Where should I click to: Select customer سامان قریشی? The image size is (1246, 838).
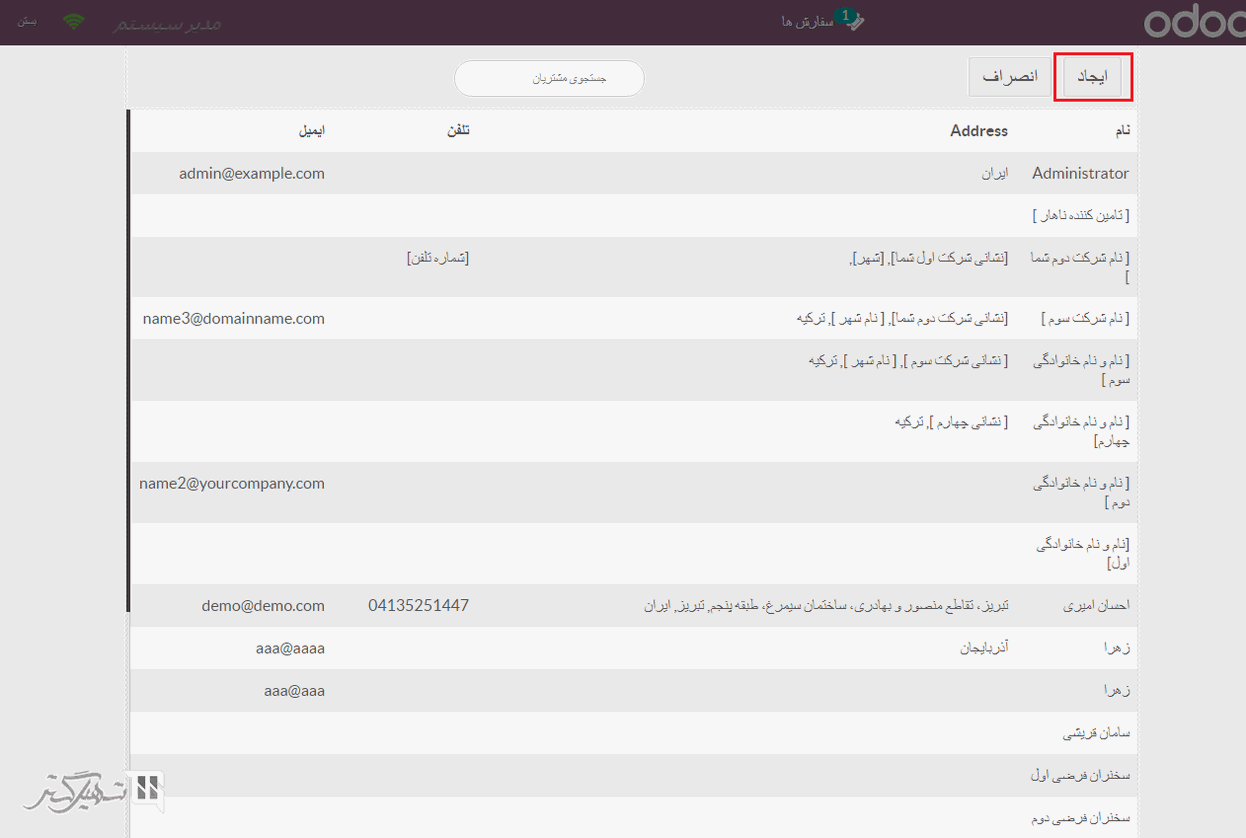tap(1096, 733)
